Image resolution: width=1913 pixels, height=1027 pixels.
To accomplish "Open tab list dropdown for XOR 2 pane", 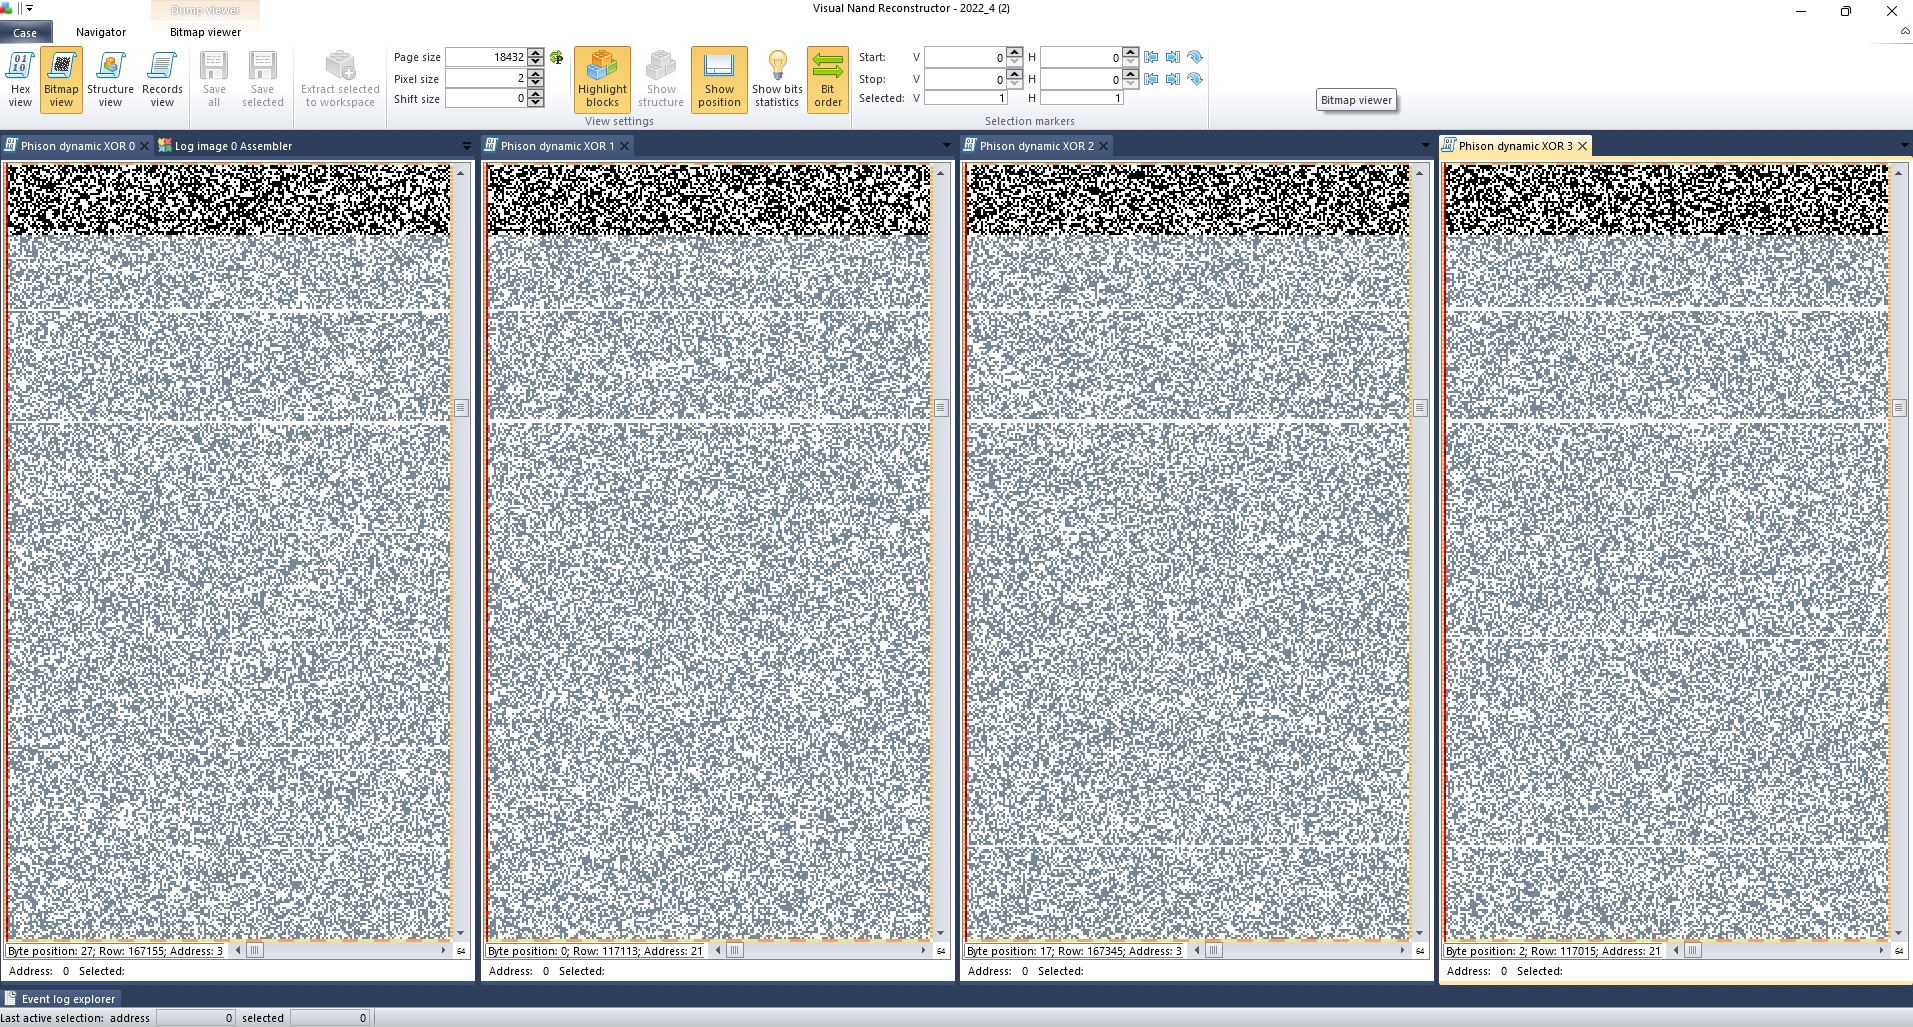I will tap(1425, 146).
